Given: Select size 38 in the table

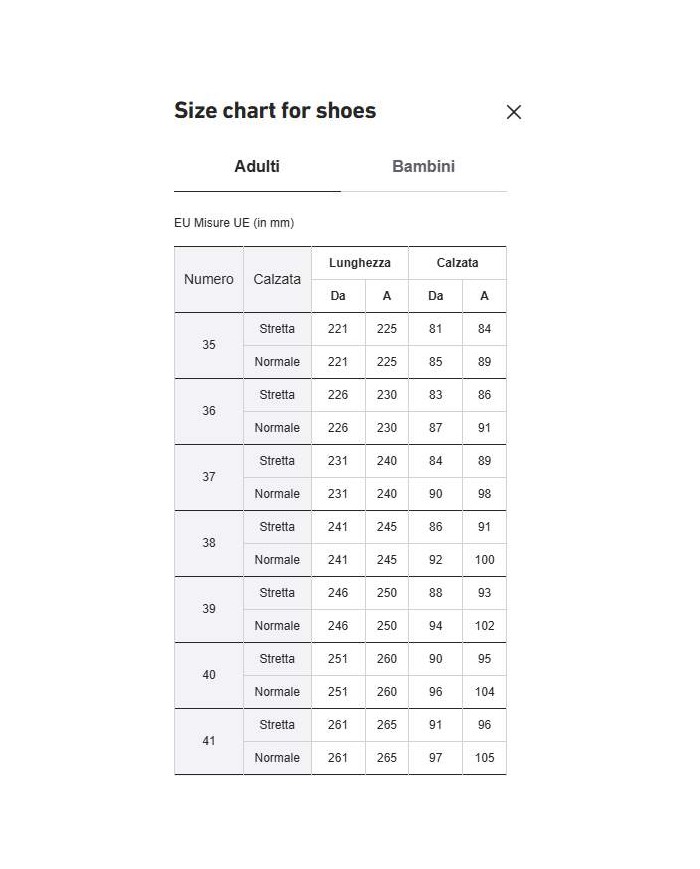Looking at the screenshot, I should [209, 543].
